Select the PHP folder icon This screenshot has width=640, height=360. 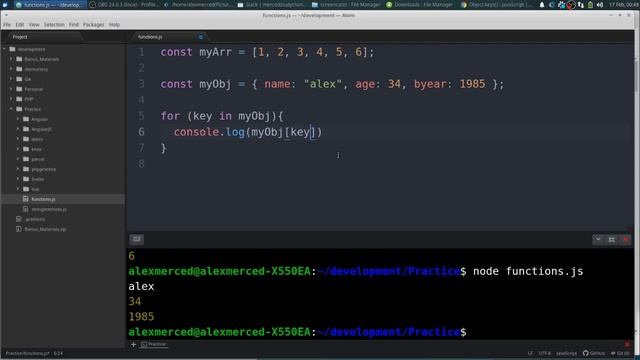[x=19, y=99]
